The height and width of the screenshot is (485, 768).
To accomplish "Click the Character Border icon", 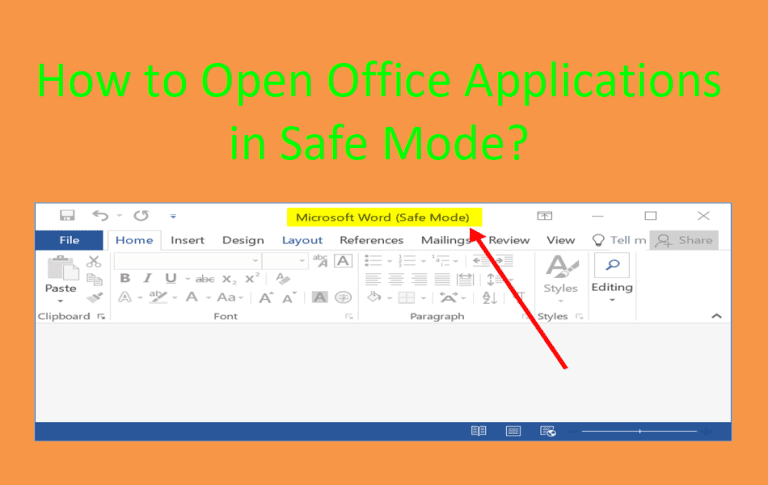I will tap(343, 261).
